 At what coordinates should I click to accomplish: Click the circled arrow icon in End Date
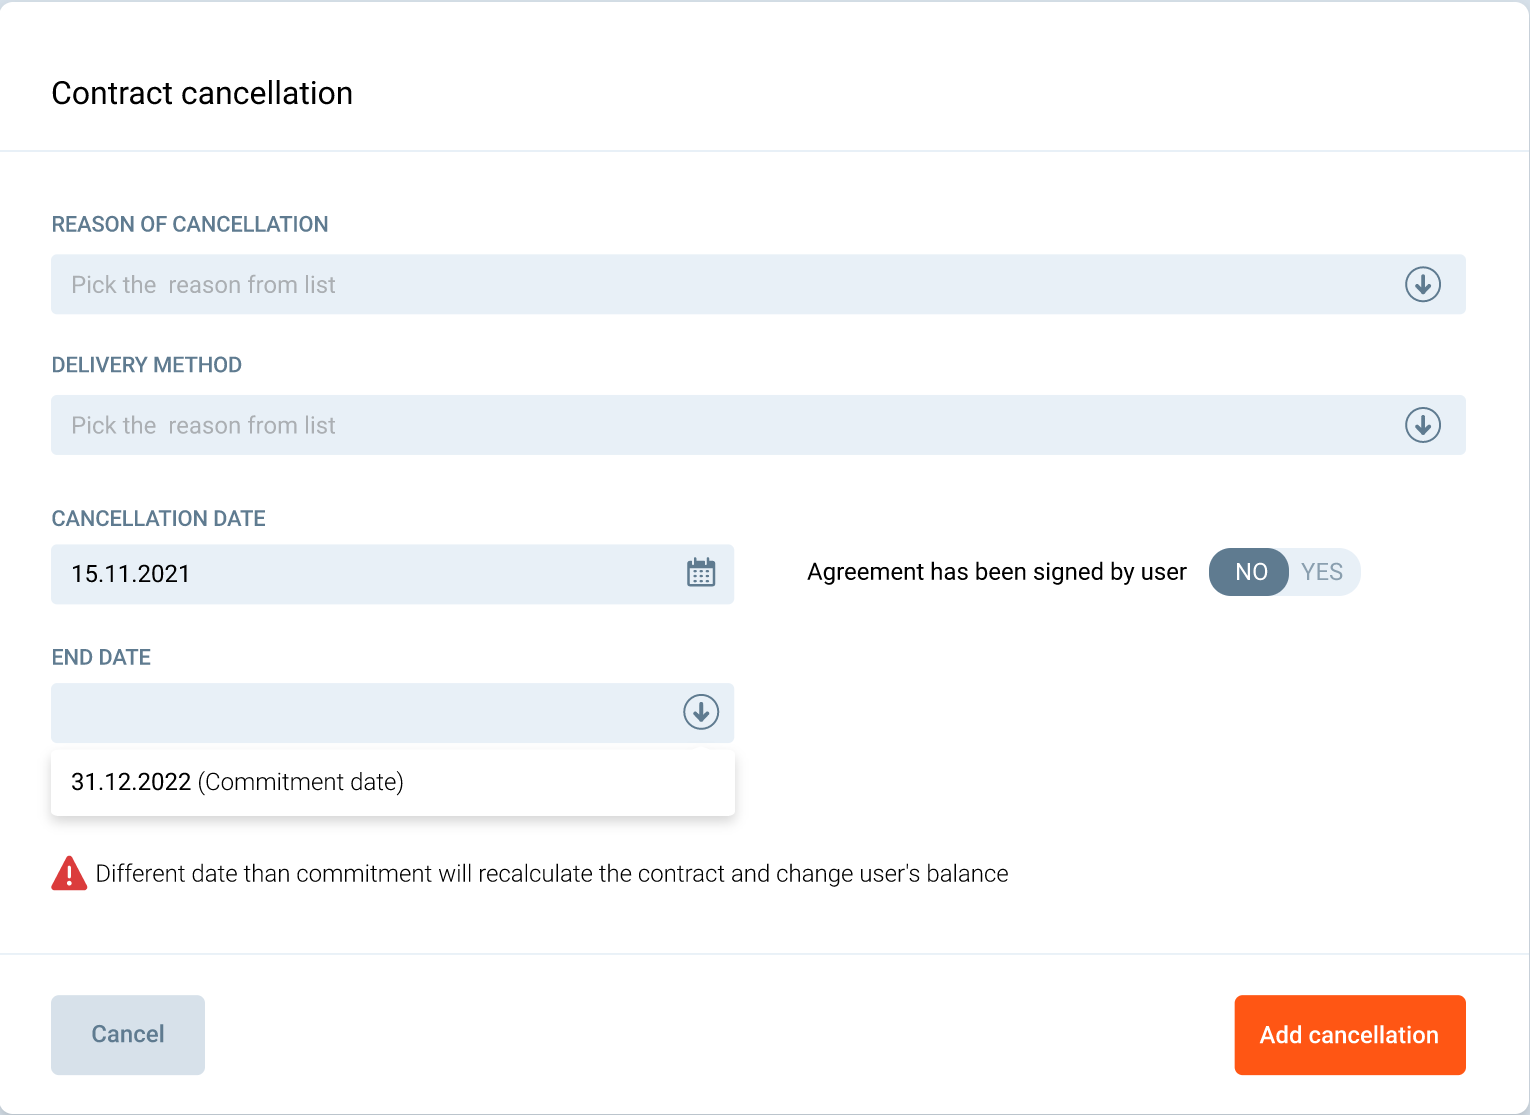[x=701, y=712]
